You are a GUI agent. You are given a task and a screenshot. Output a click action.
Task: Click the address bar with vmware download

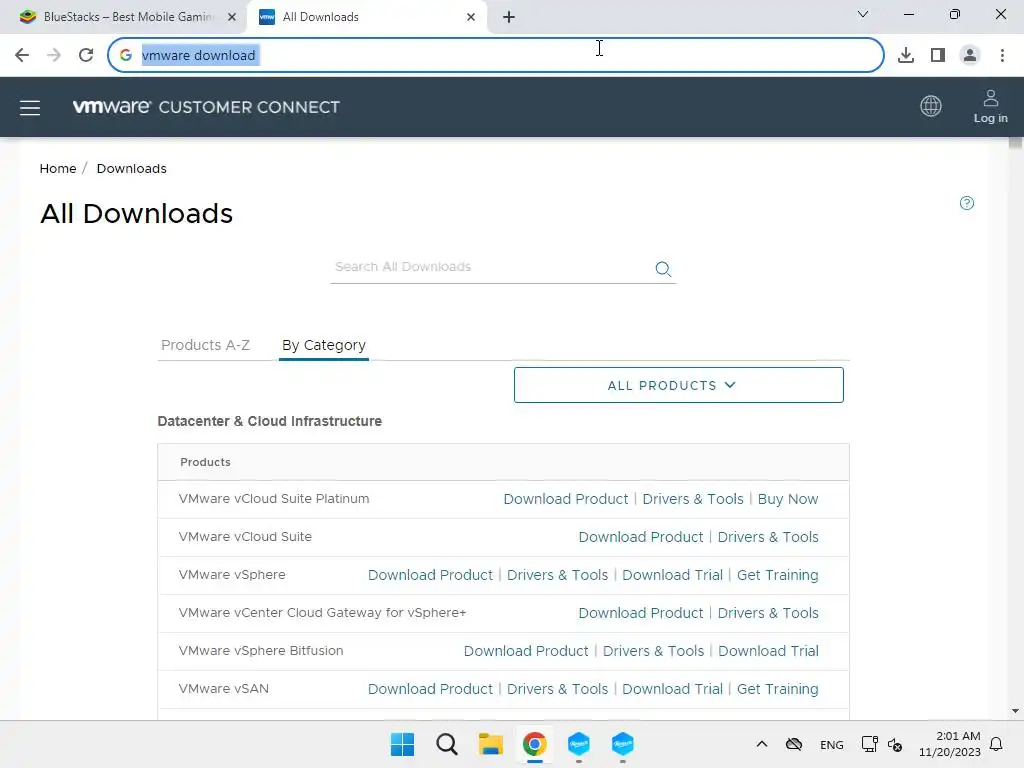click(x=496, y=55)
